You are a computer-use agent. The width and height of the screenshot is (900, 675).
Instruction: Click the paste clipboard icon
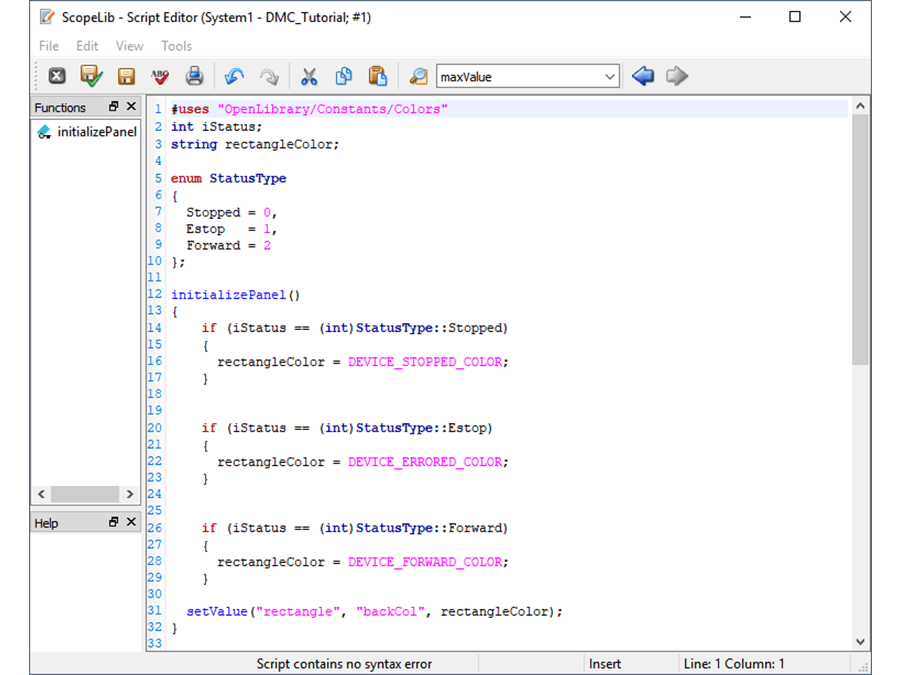(x=378, y=76)
